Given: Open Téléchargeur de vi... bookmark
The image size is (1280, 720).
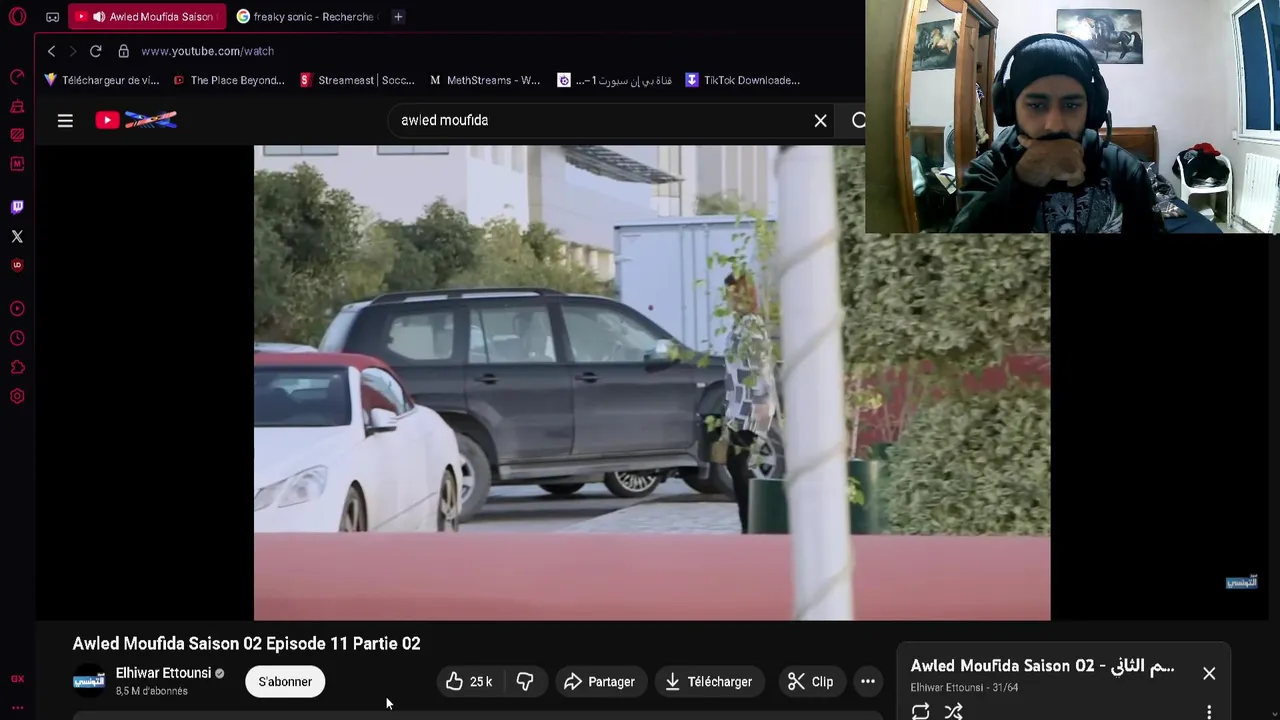Looking at the screenshot, I should click(x=101, y=80).
